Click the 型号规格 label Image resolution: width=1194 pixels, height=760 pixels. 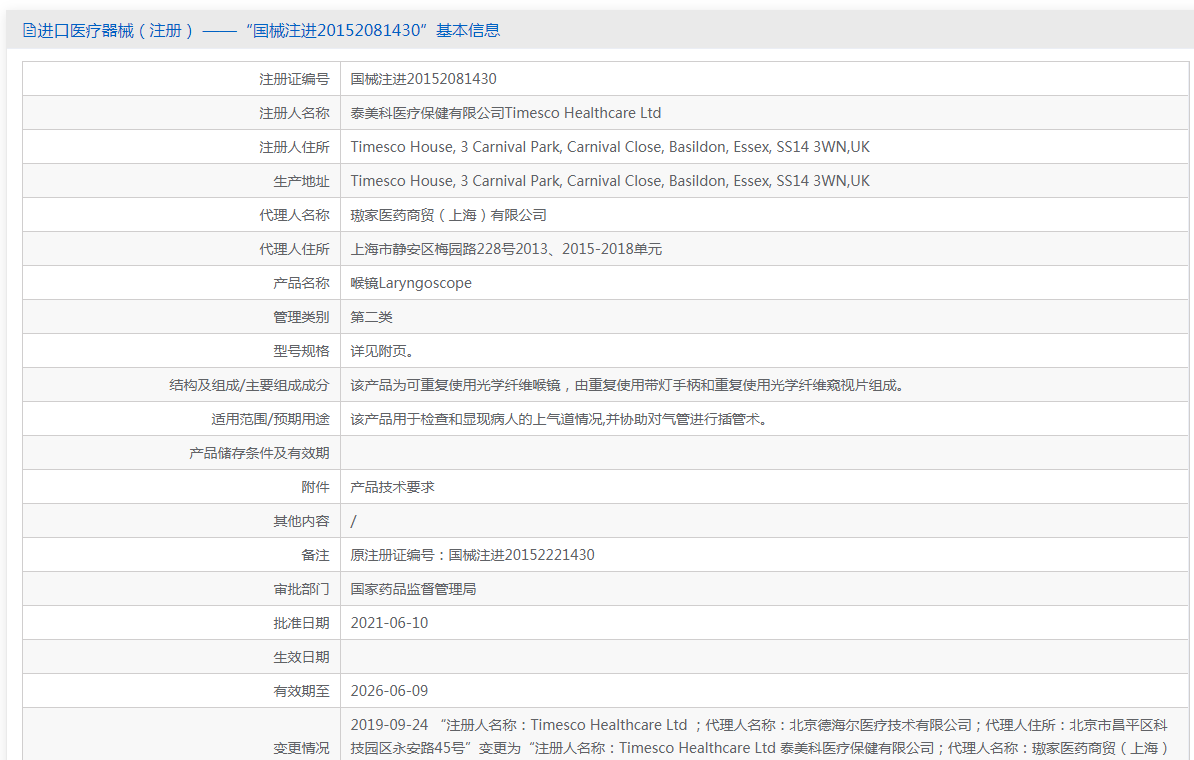tap(302, 351)
